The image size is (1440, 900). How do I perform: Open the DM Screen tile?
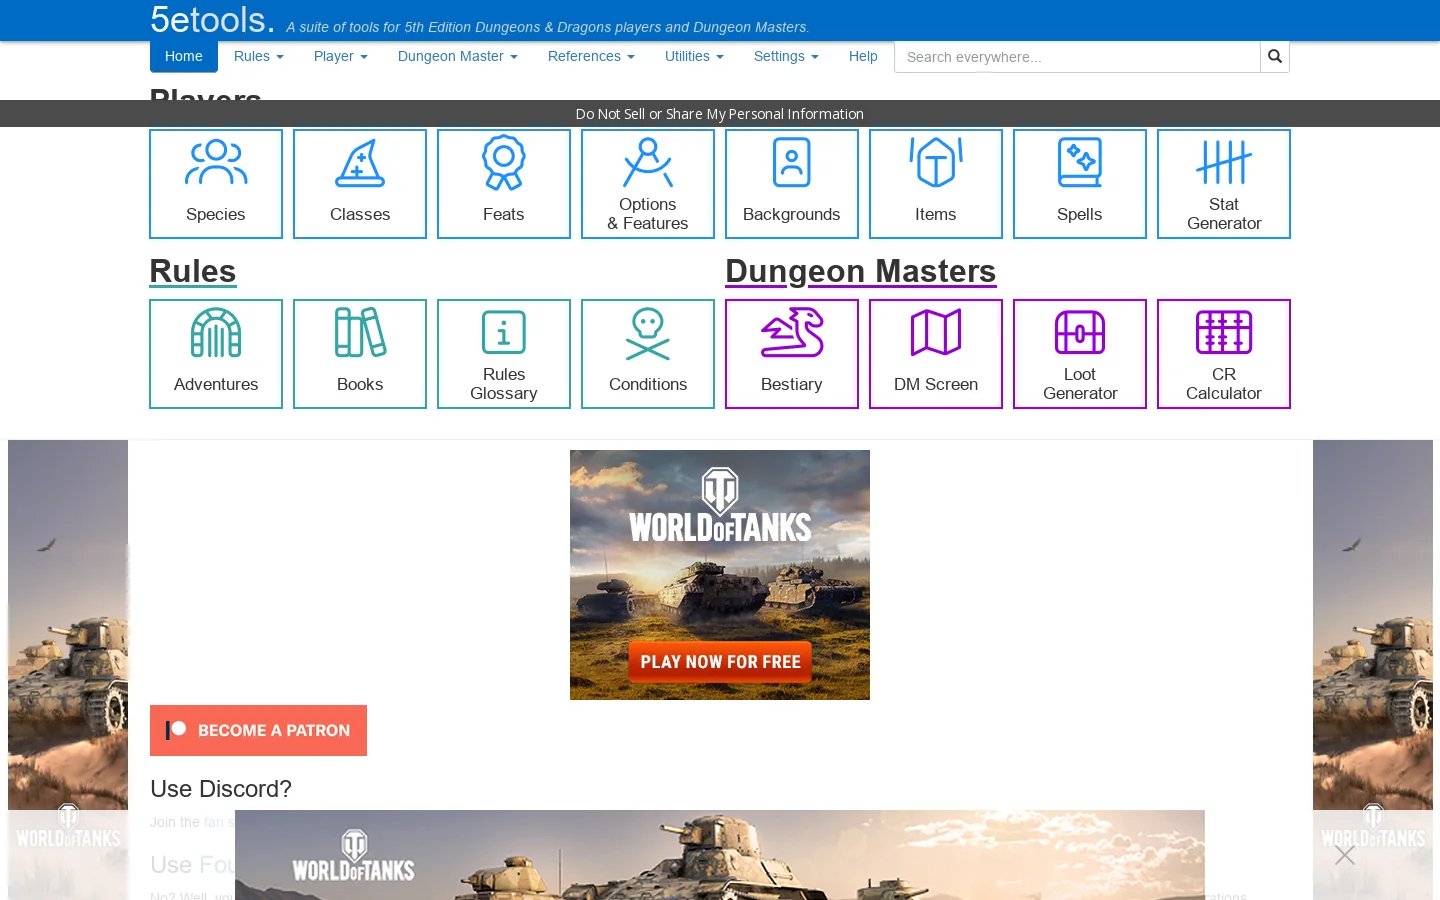click(936, 354)
